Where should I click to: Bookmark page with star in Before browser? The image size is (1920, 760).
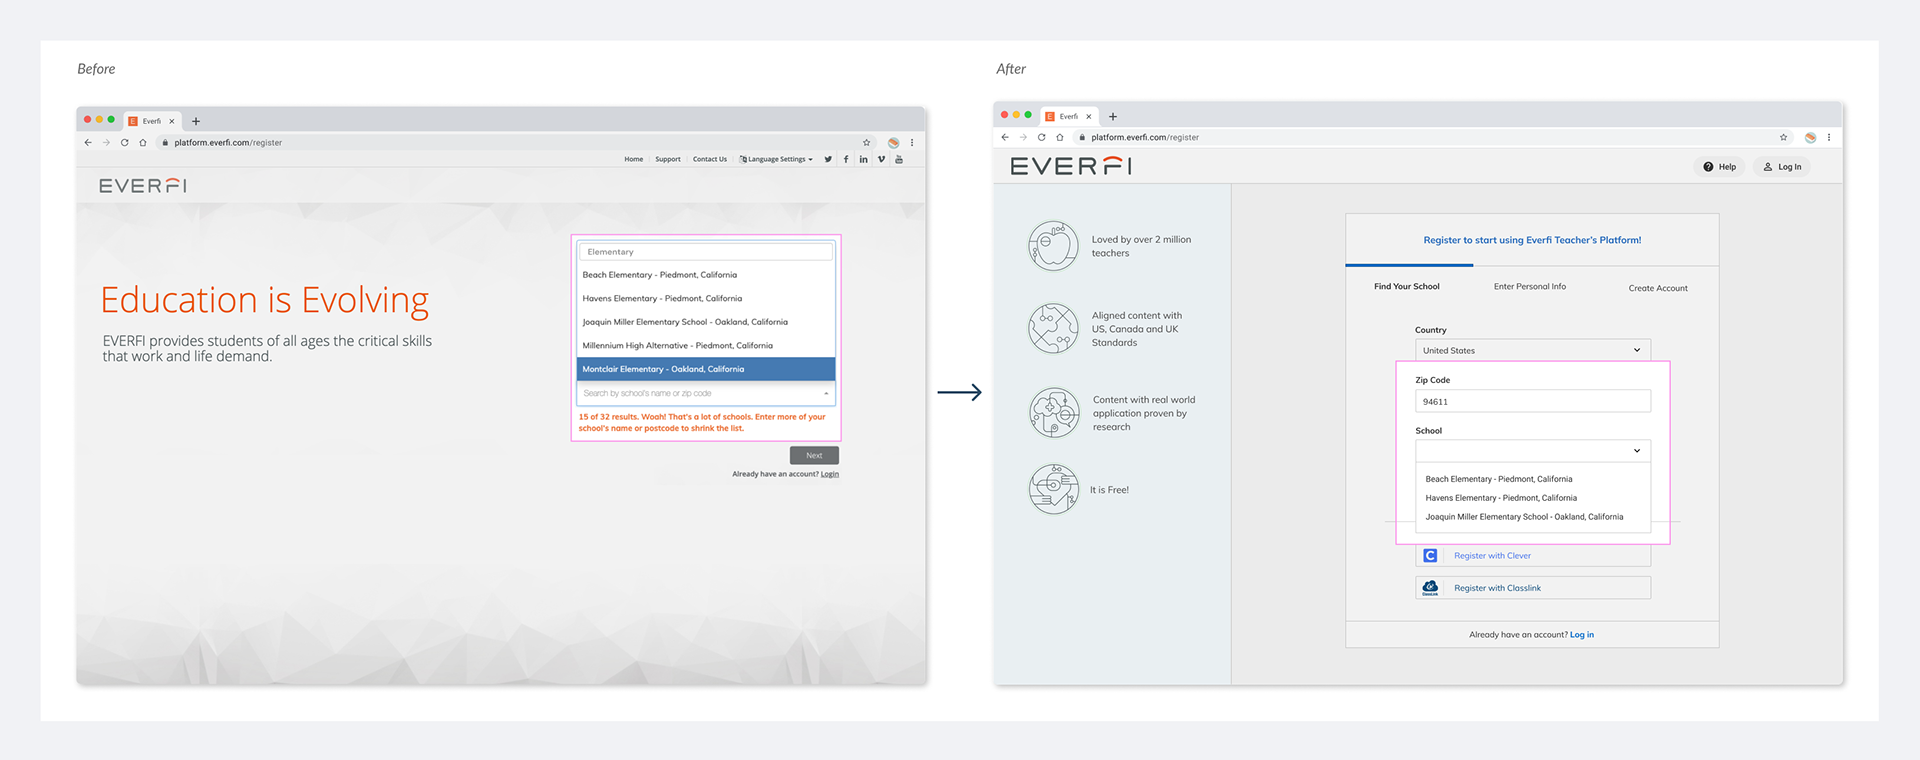click(867, 143)
